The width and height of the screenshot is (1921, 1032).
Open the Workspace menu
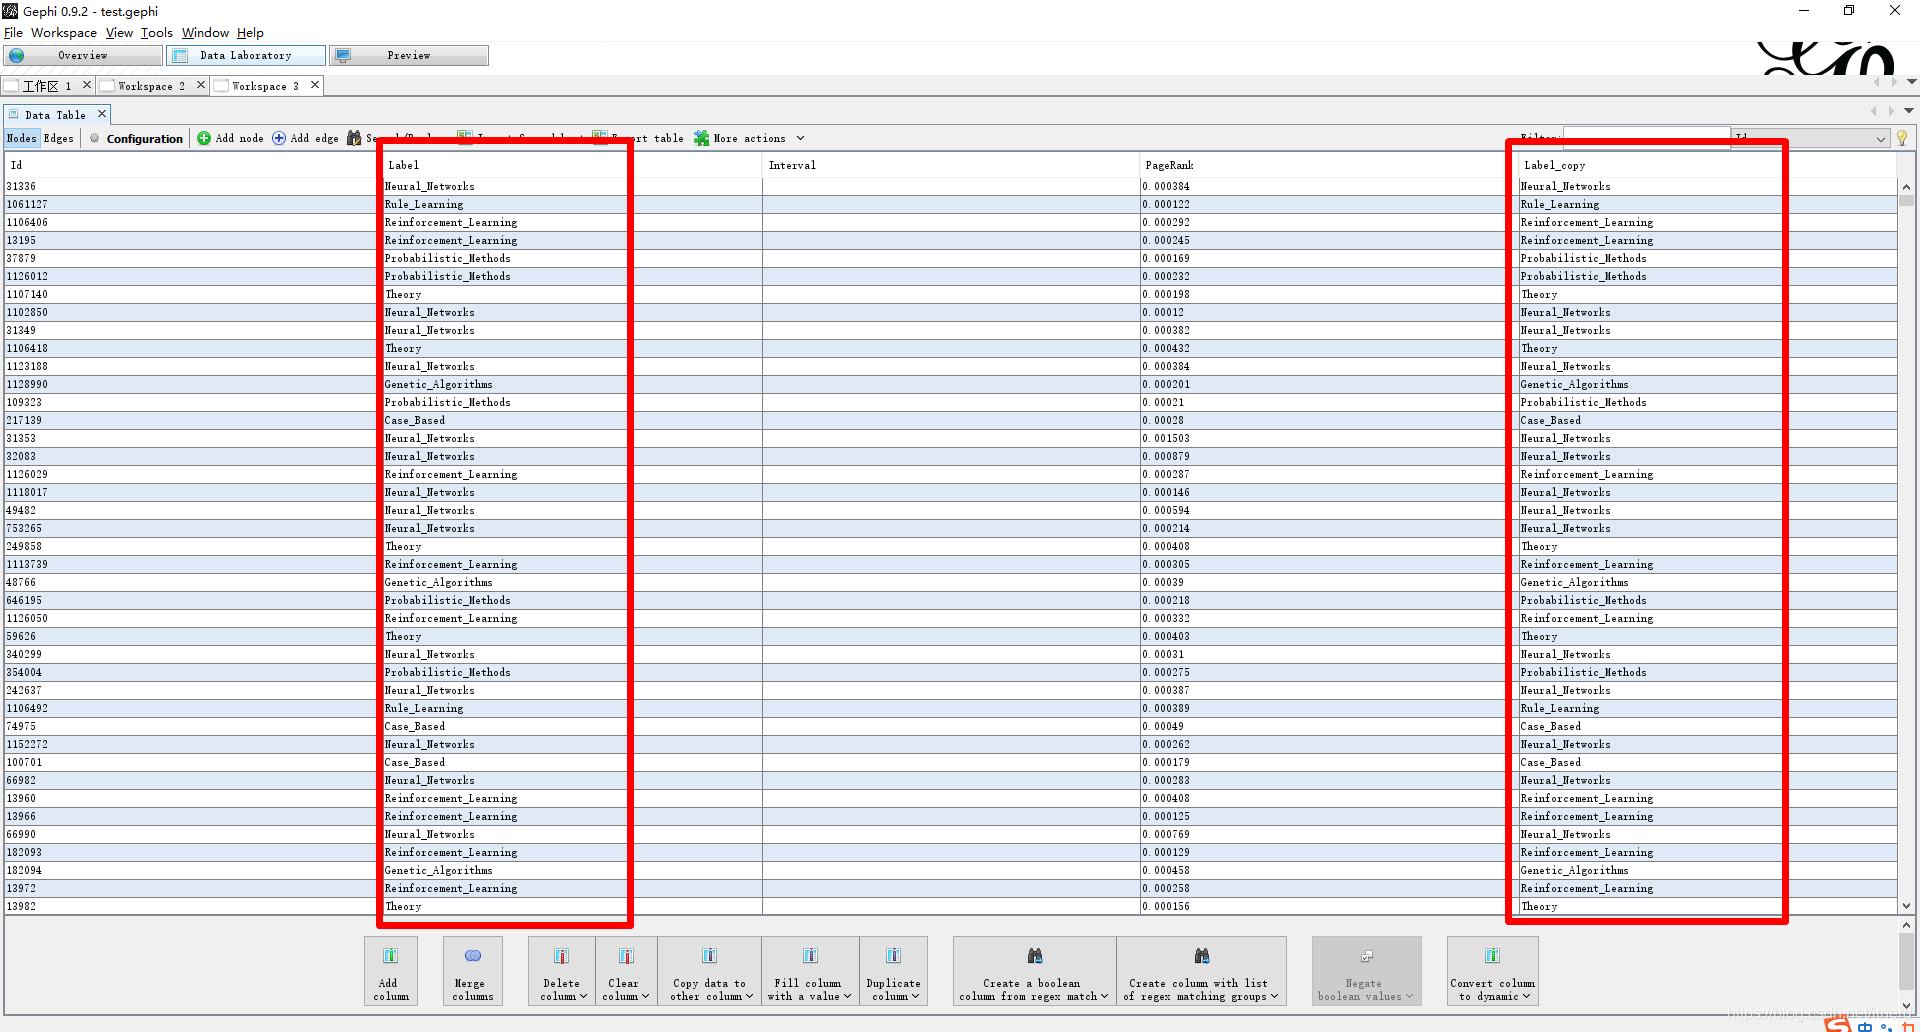(x=64, y=33)
